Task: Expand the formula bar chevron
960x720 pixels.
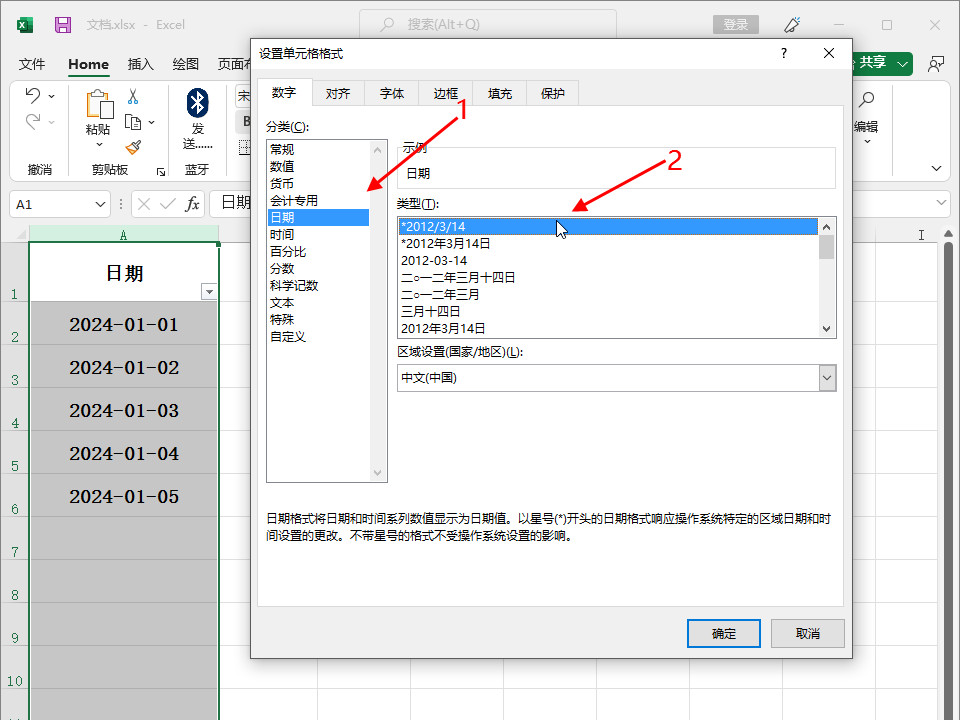Action: click(x=941, y=203)
